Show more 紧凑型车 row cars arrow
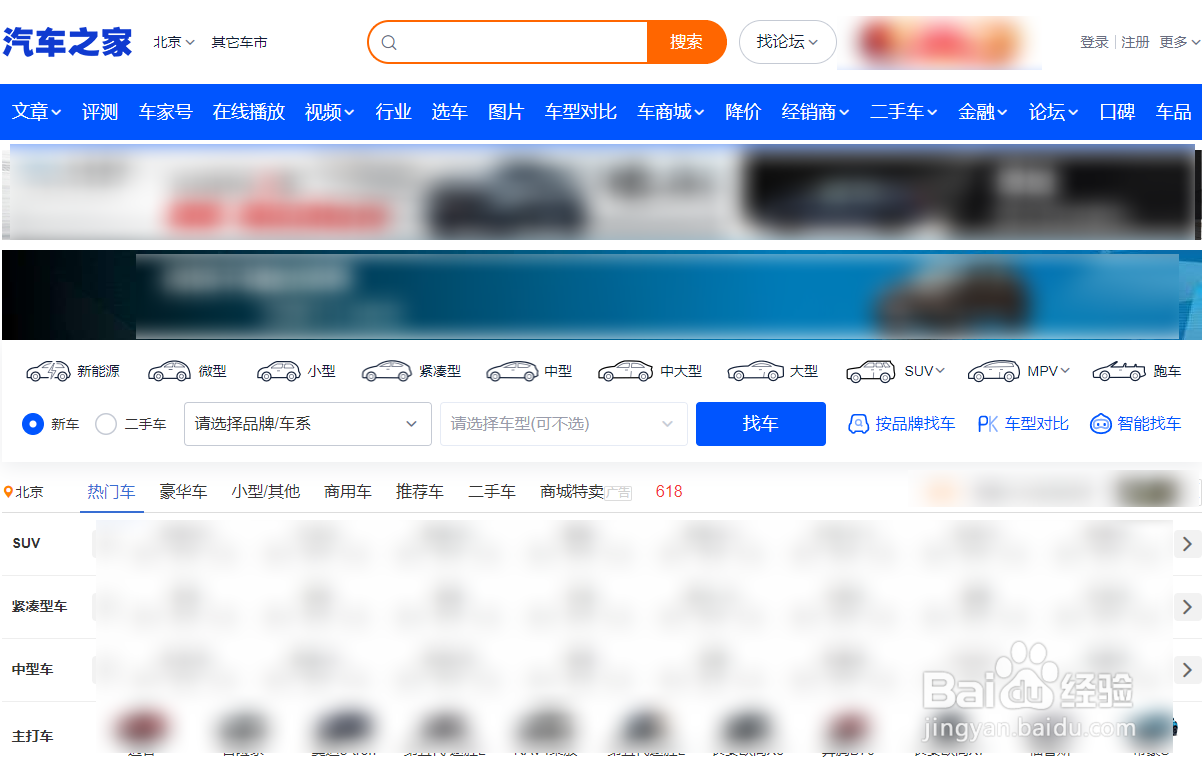This screenshot has height=769, width=1202. click(x=1187, y=607)
